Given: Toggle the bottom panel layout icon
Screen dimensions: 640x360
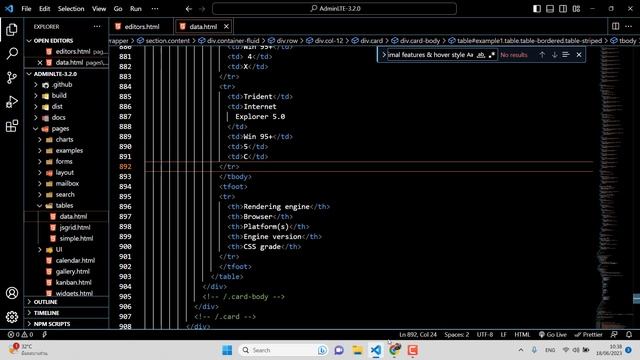Looking at the screenshot, I should [x=550, y=9].
